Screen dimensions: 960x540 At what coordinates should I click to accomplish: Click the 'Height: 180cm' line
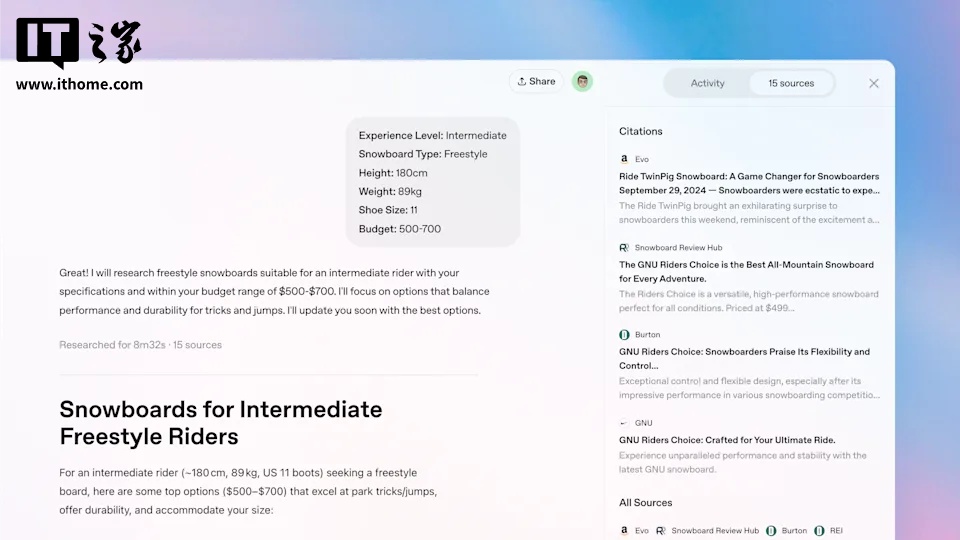click(392, 173)
